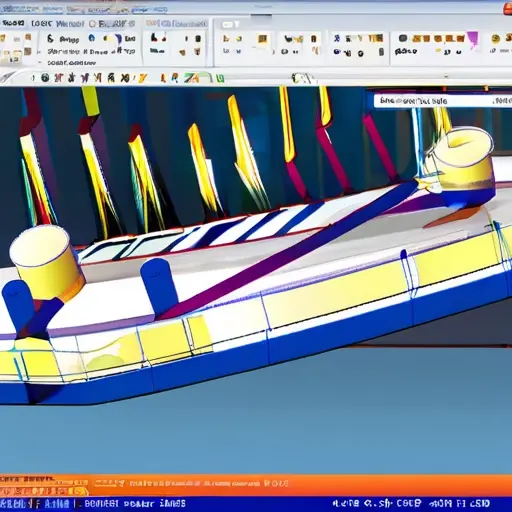This screenshot has width=512, height=512.
Task: Click the yellow slanted icon in lower toolbar
Action: coord(143,79)
